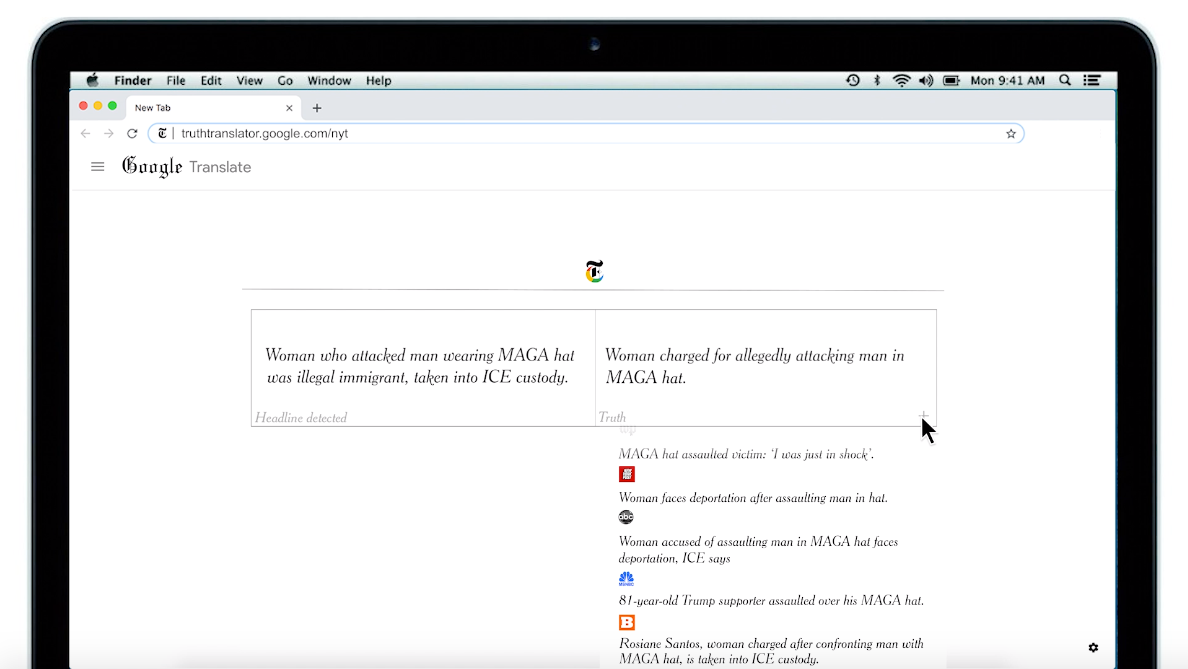Click the MSNBC peacock source icon
Screen dimensions: 1188x669
point(627,579)
